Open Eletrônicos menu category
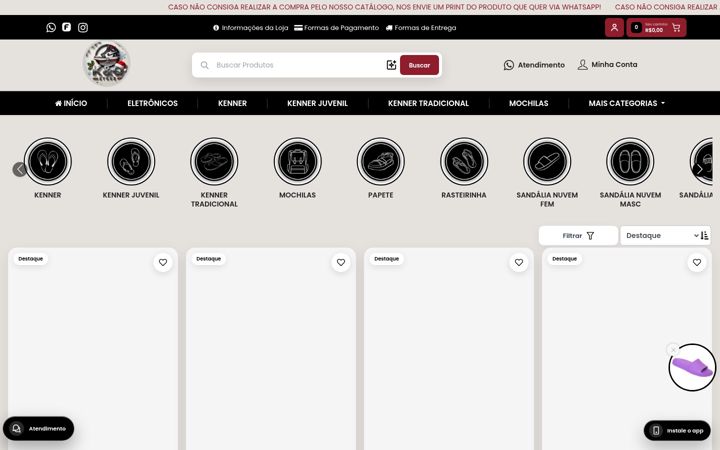Screen dimensions: 720x450 point(152,103)
